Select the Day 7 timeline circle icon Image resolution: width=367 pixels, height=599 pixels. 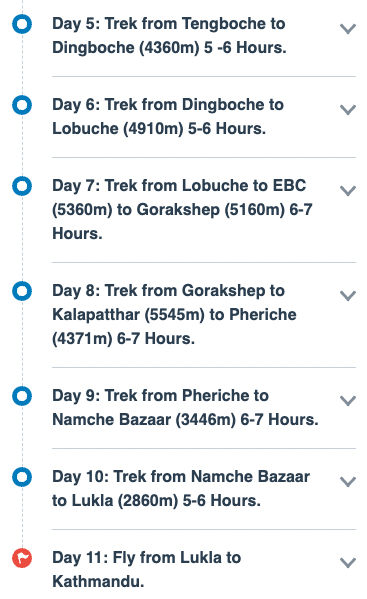[22, 186]
